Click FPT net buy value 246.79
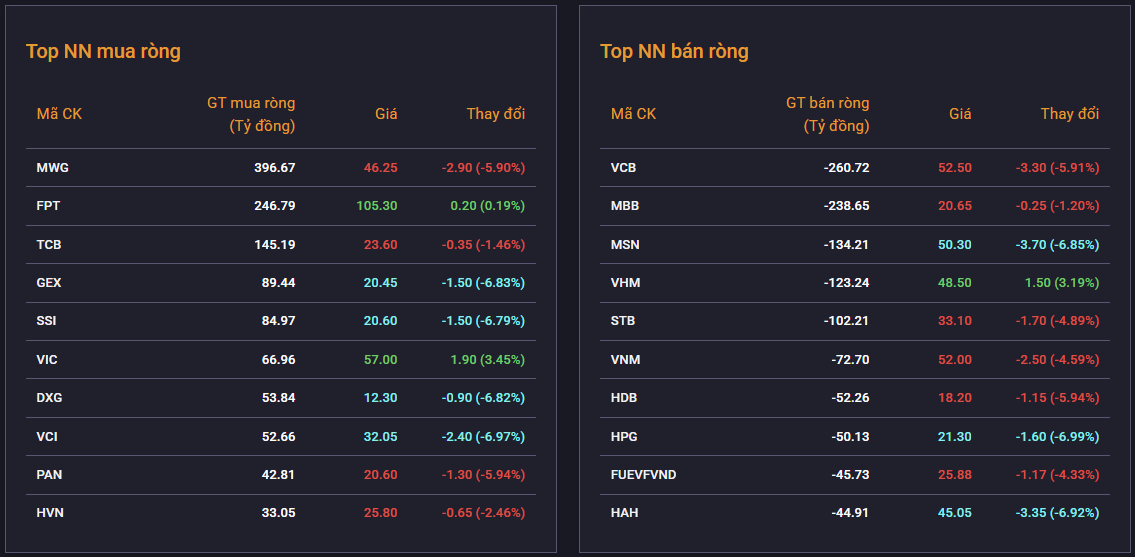1135x557 pixels. [x=274, y=206]
